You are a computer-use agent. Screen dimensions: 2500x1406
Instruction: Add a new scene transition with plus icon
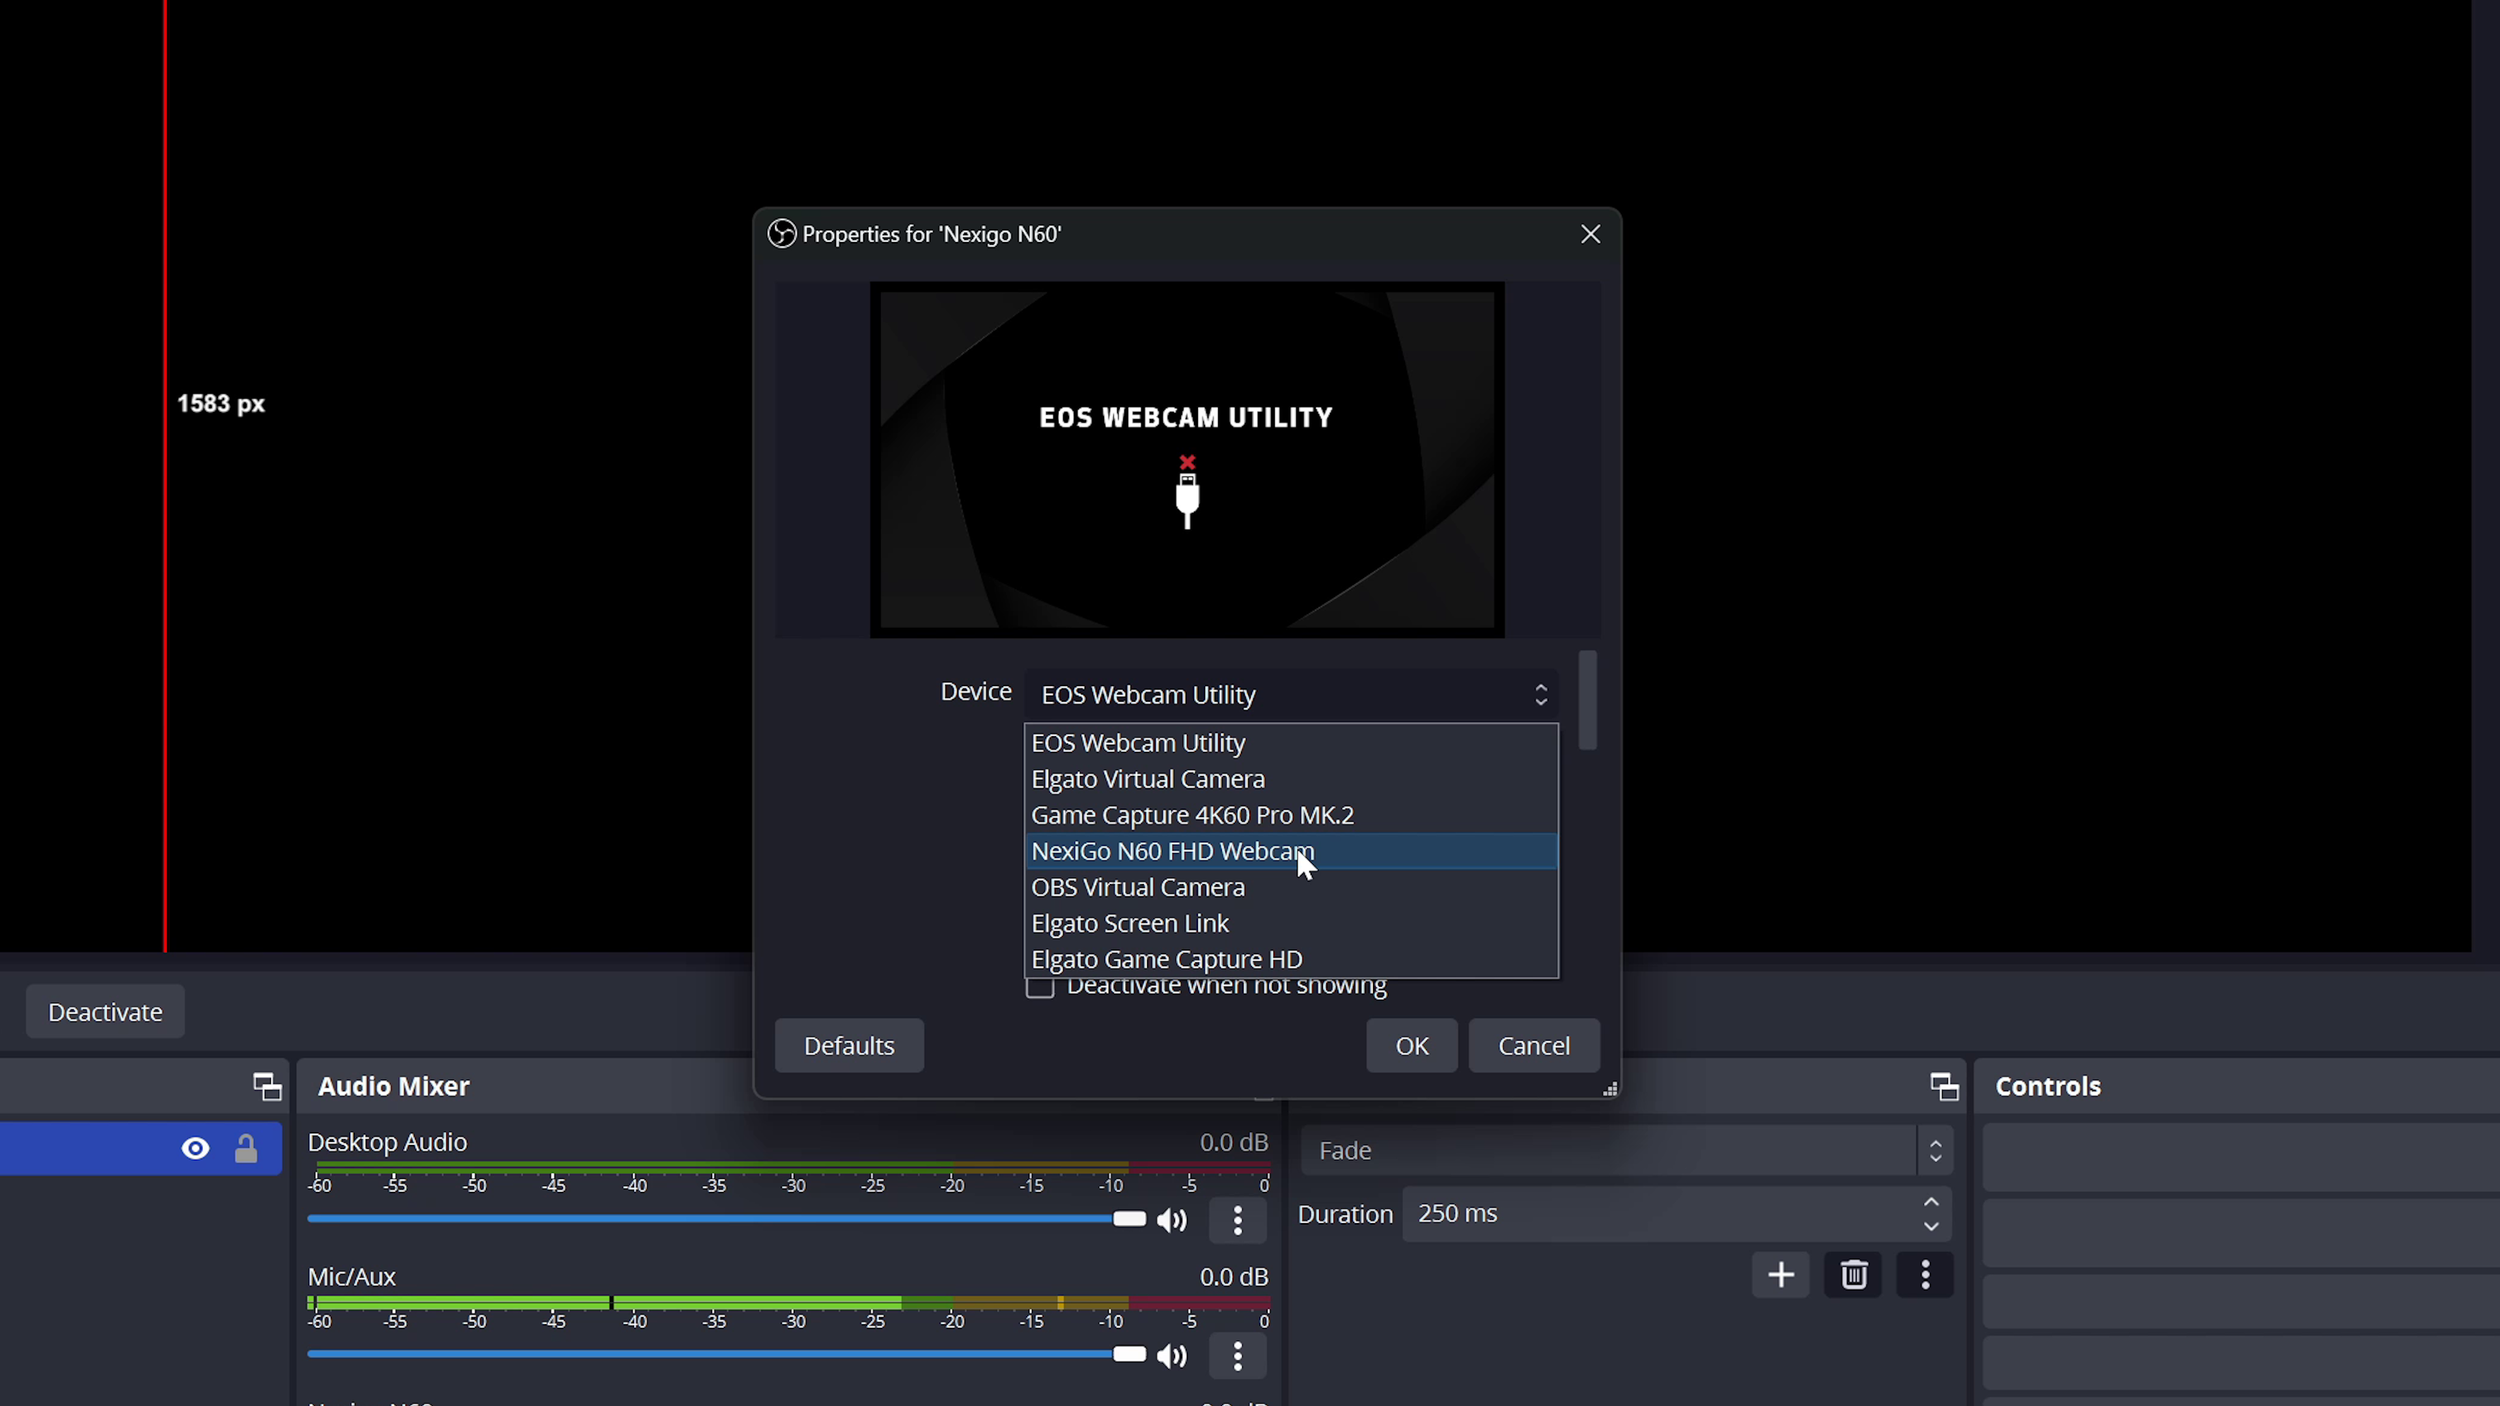click(1781, 1274)
